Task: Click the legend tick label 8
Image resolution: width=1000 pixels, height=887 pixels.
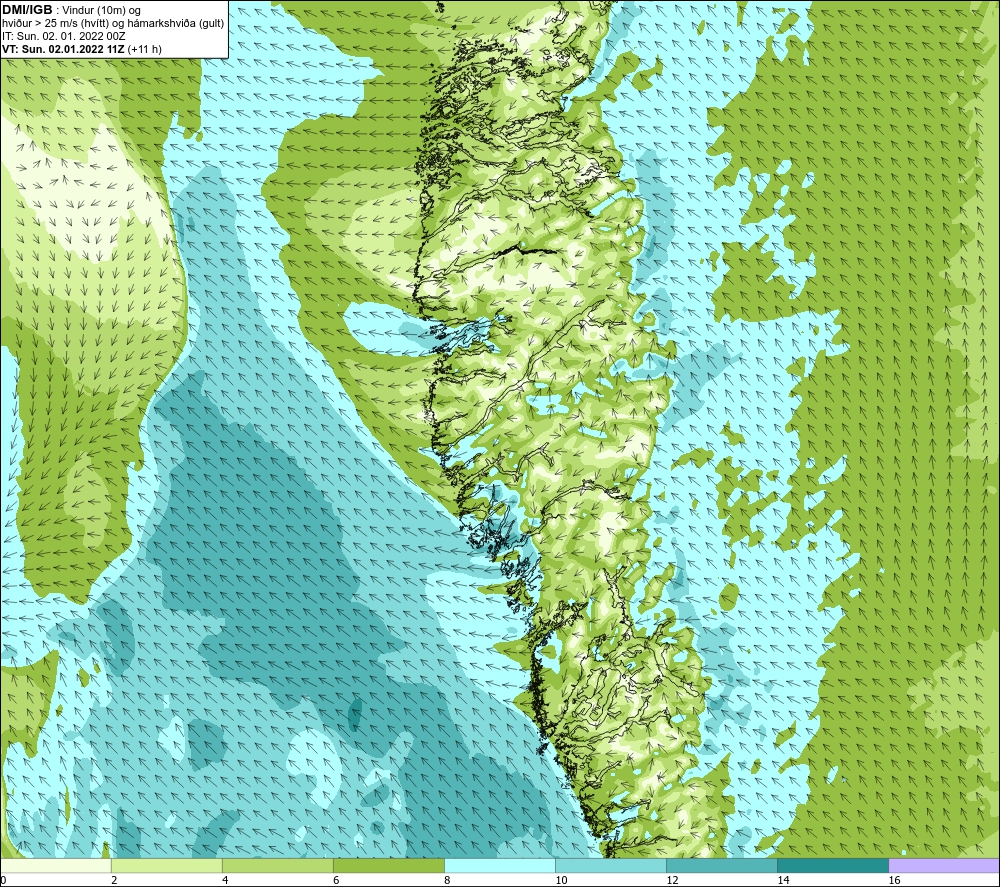Action: click(447, 881)
